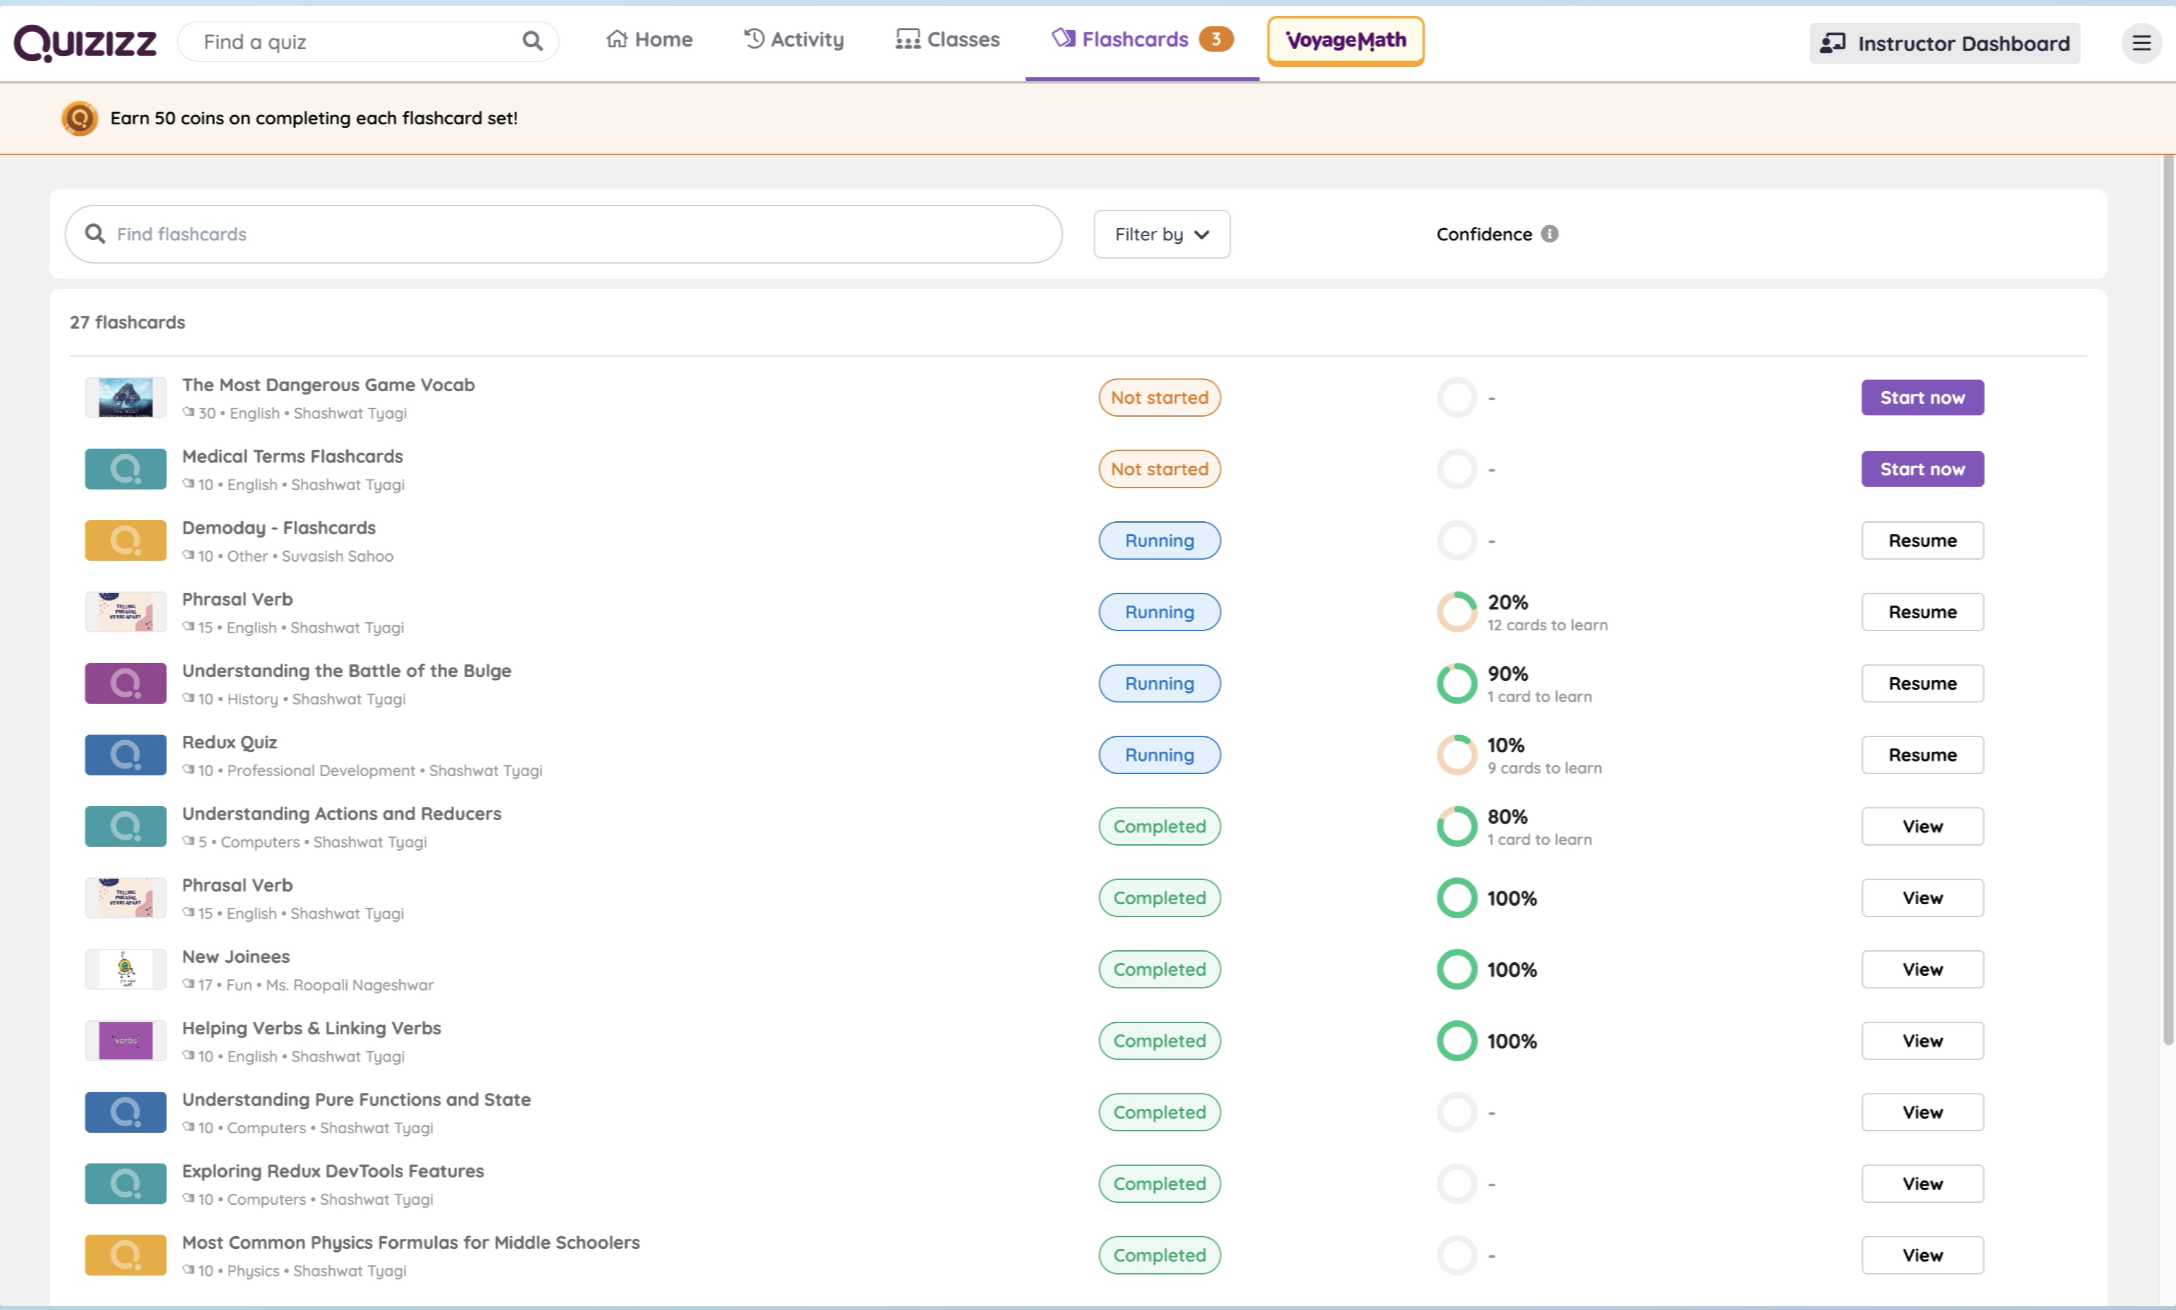Switch to the Classes tab
Viewport: 2176px width, 1310px height.
(947, 40)
